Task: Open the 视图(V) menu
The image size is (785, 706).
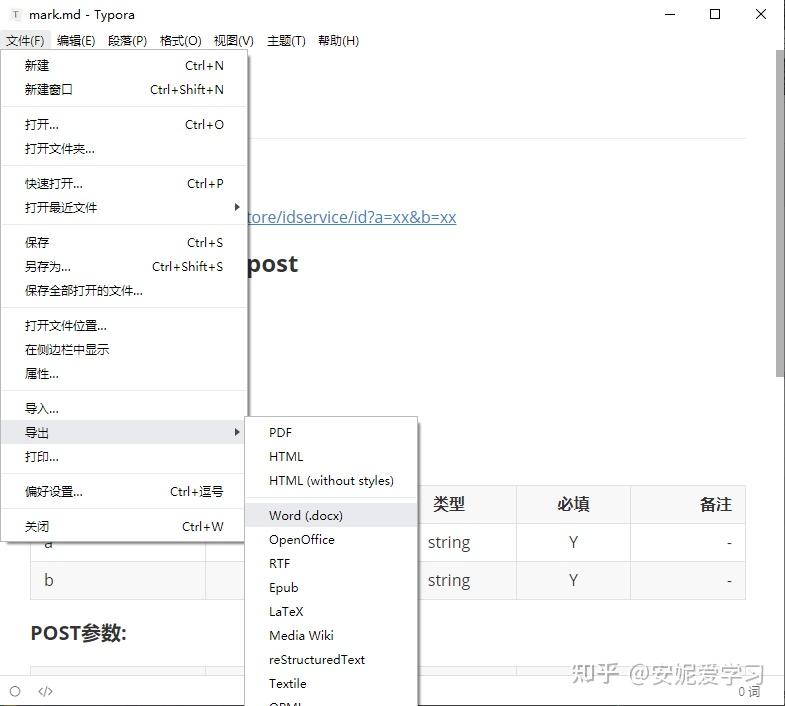Action: [234, 41]
